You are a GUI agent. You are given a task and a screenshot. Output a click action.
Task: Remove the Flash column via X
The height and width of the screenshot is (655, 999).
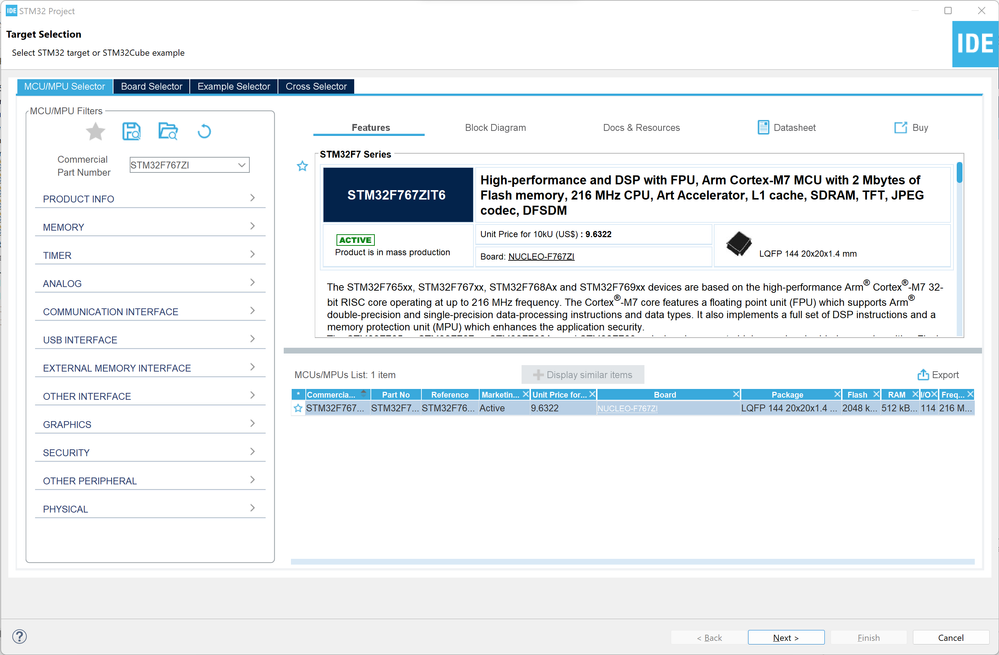(x=876, y=394)
